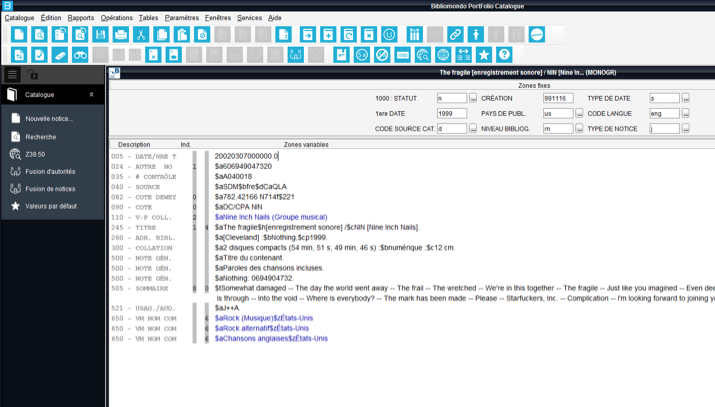Click the document with arrow-into-window icon

(308, 34)
